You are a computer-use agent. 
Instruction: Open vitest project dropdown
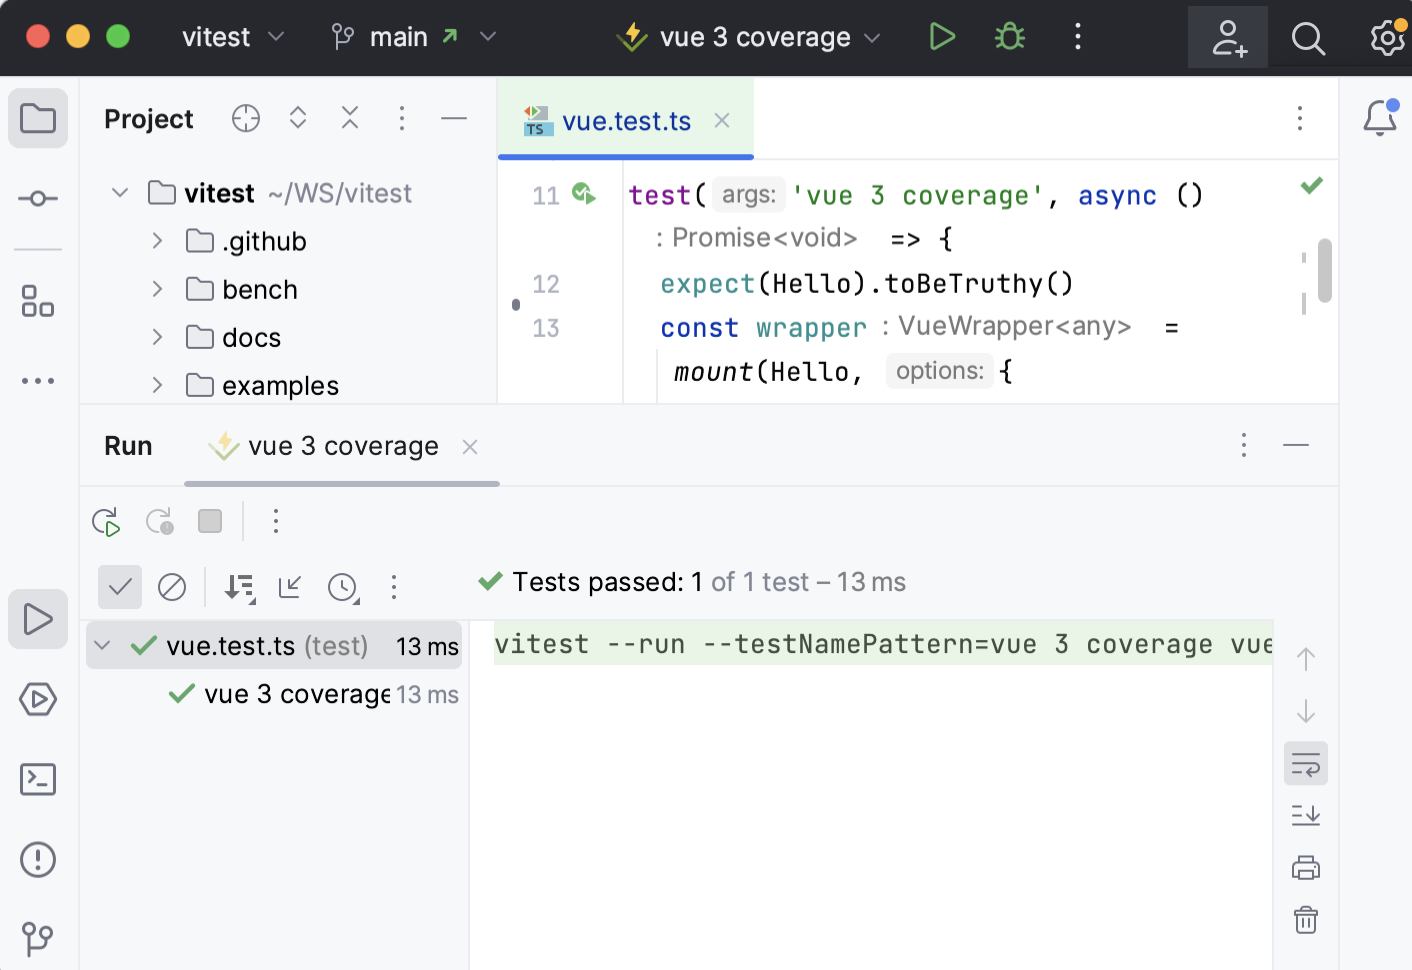click(x=233, y=37)
